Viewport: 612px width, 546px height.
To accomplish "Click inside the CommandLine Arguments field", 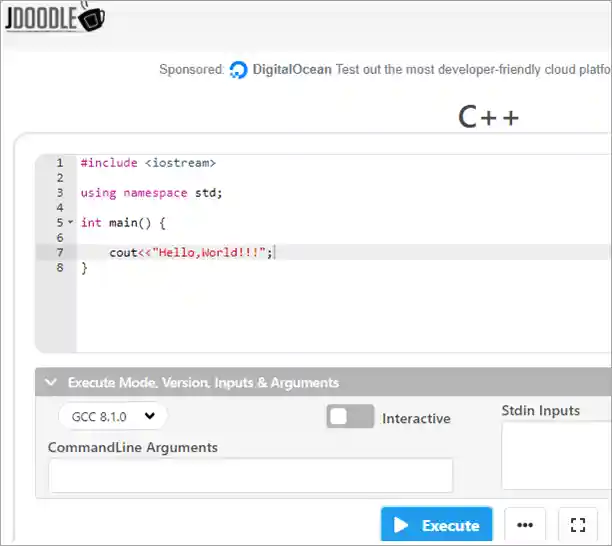I will pos(250,475).
